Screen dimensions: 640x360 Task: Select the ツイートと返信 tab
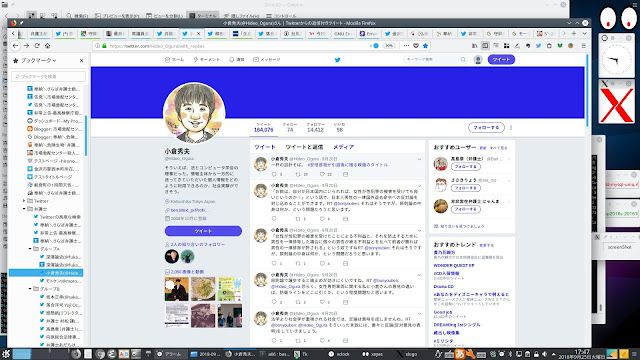point(304,147)
